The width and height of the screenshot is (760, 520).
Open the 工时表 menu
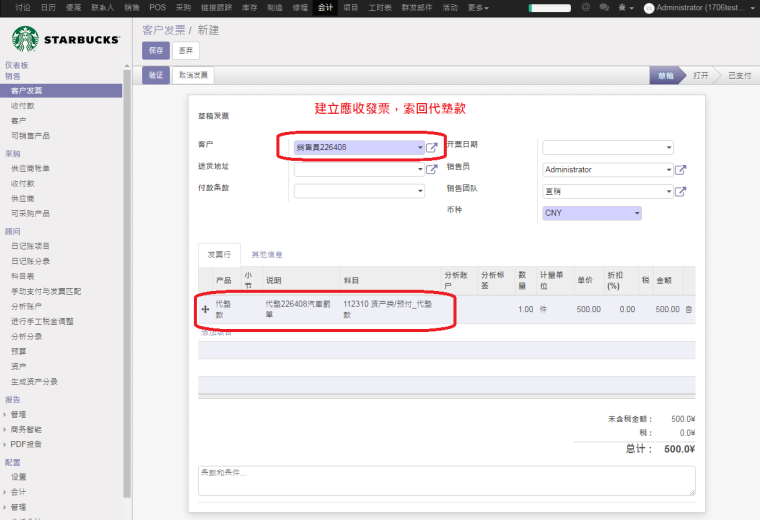coord(380,7)
